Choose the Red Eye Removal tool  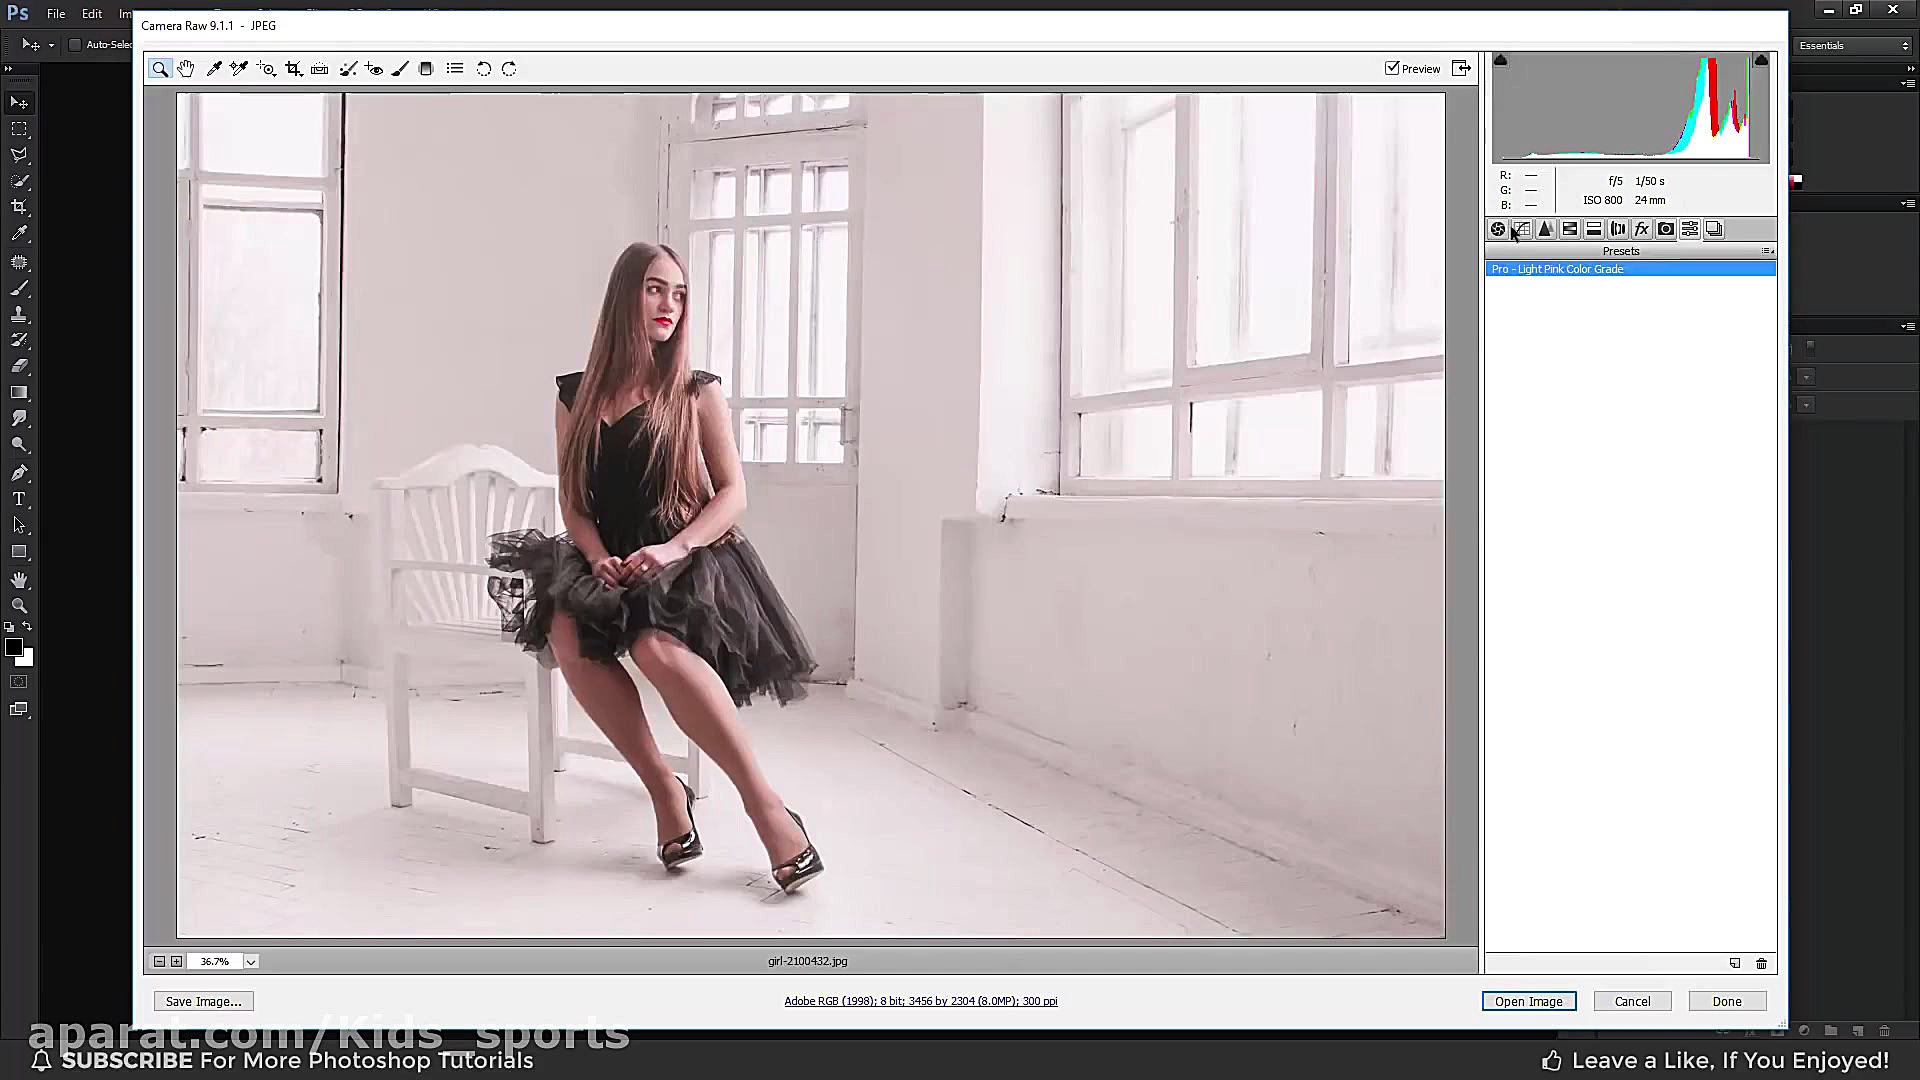[374, 69]
